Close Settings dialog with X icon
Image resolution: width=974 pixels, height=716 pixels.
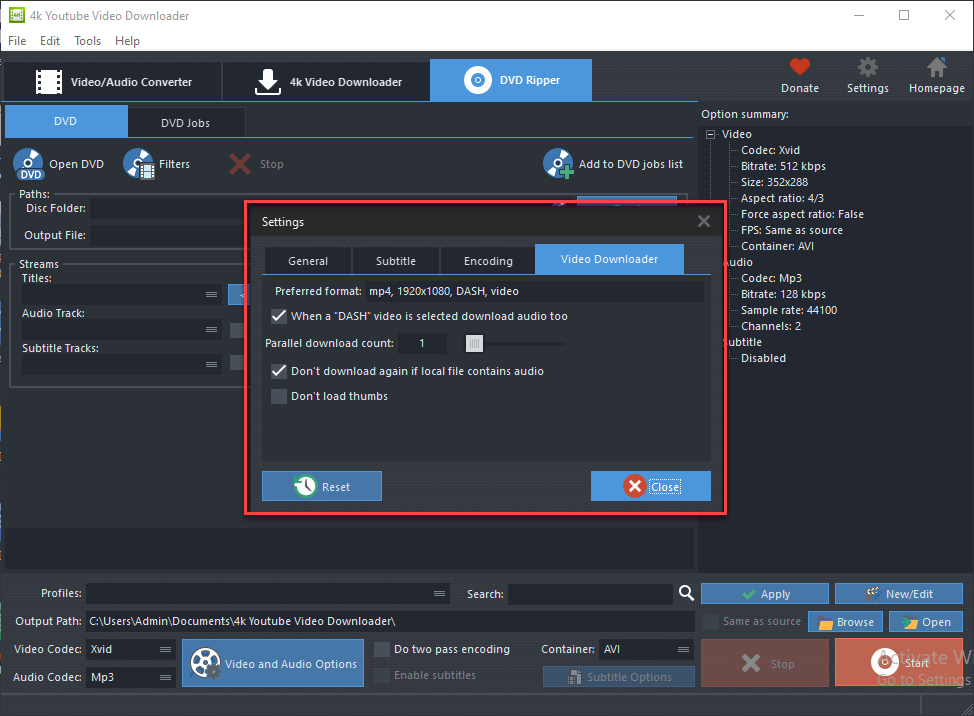click(704, 221)
